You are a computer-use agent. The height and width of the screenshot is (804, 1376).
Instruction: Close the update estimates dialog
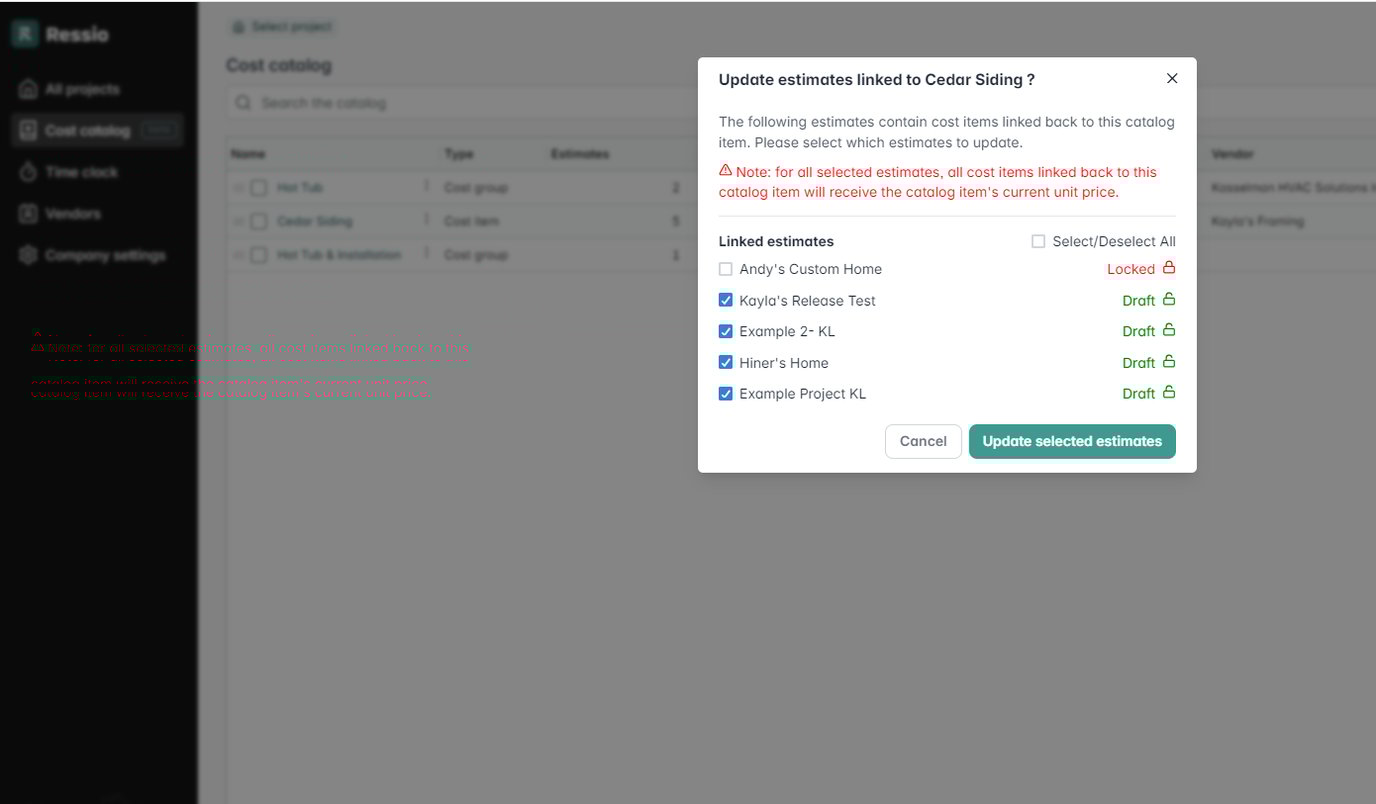1172,79
